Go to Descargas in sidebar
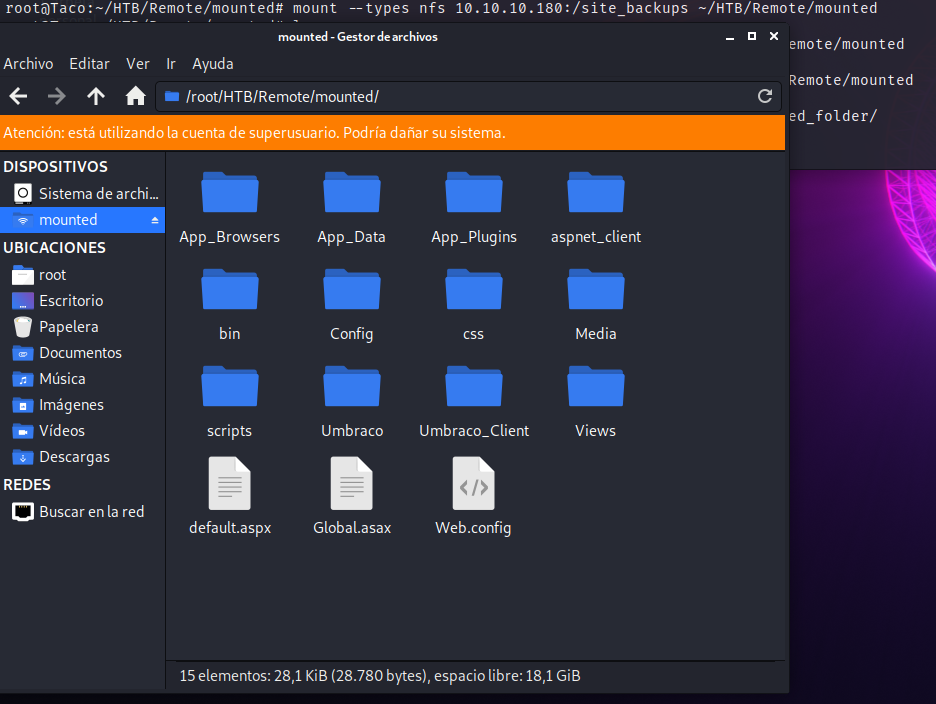The height and width of the screenshot is (704, 936). point(74,457)
